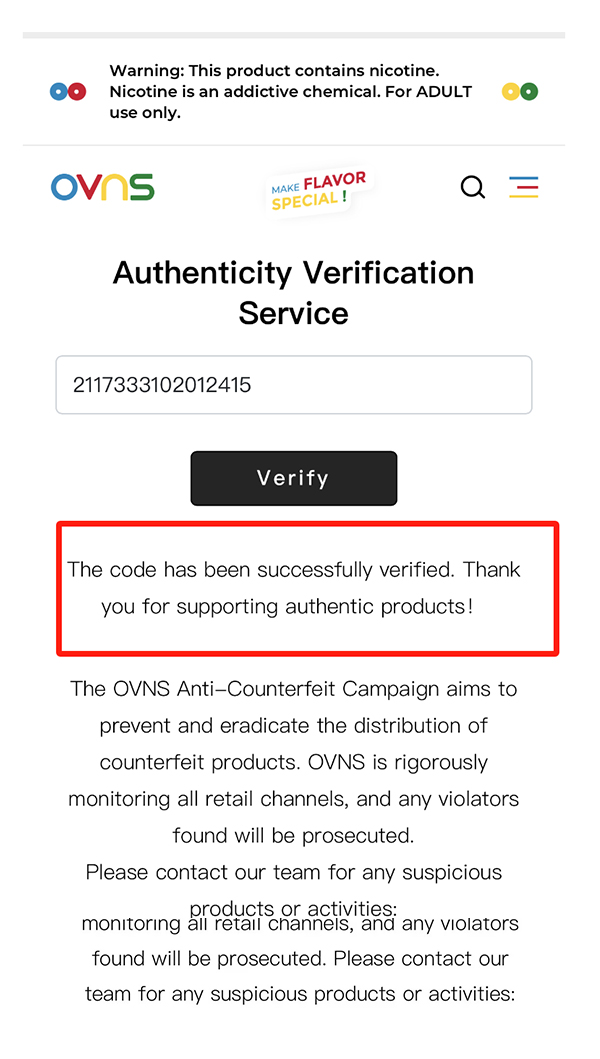The width and height of the screenshot is (600, 1059).
Task: Click the Authenticity Verification Service heading
Action: pyautogui.click(x=293, y=292)
